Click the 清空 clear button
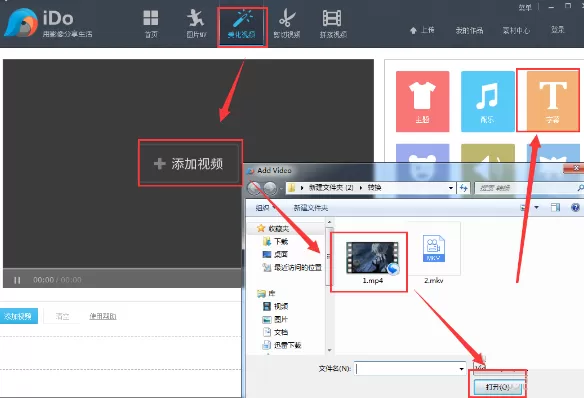The image size is (584, 398). [62, 316]
